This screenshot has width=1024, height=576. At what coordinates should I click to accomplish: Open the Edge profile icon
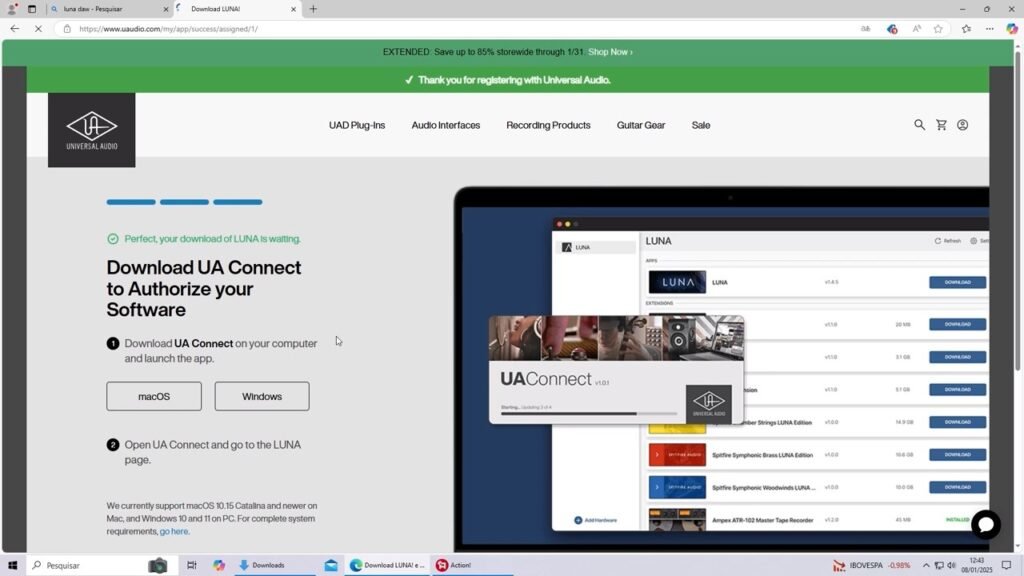[x=11, y=9]
